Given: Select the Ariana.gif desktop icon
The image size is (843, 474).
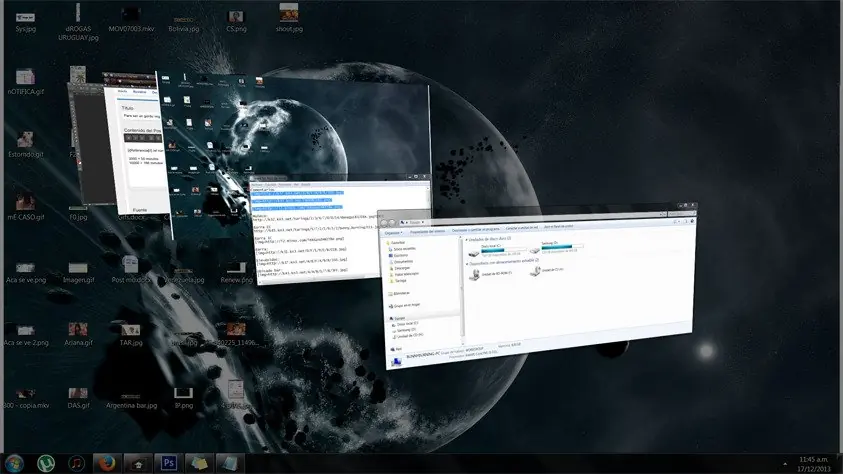Looking at the screenshot, I should click(78, 334).
